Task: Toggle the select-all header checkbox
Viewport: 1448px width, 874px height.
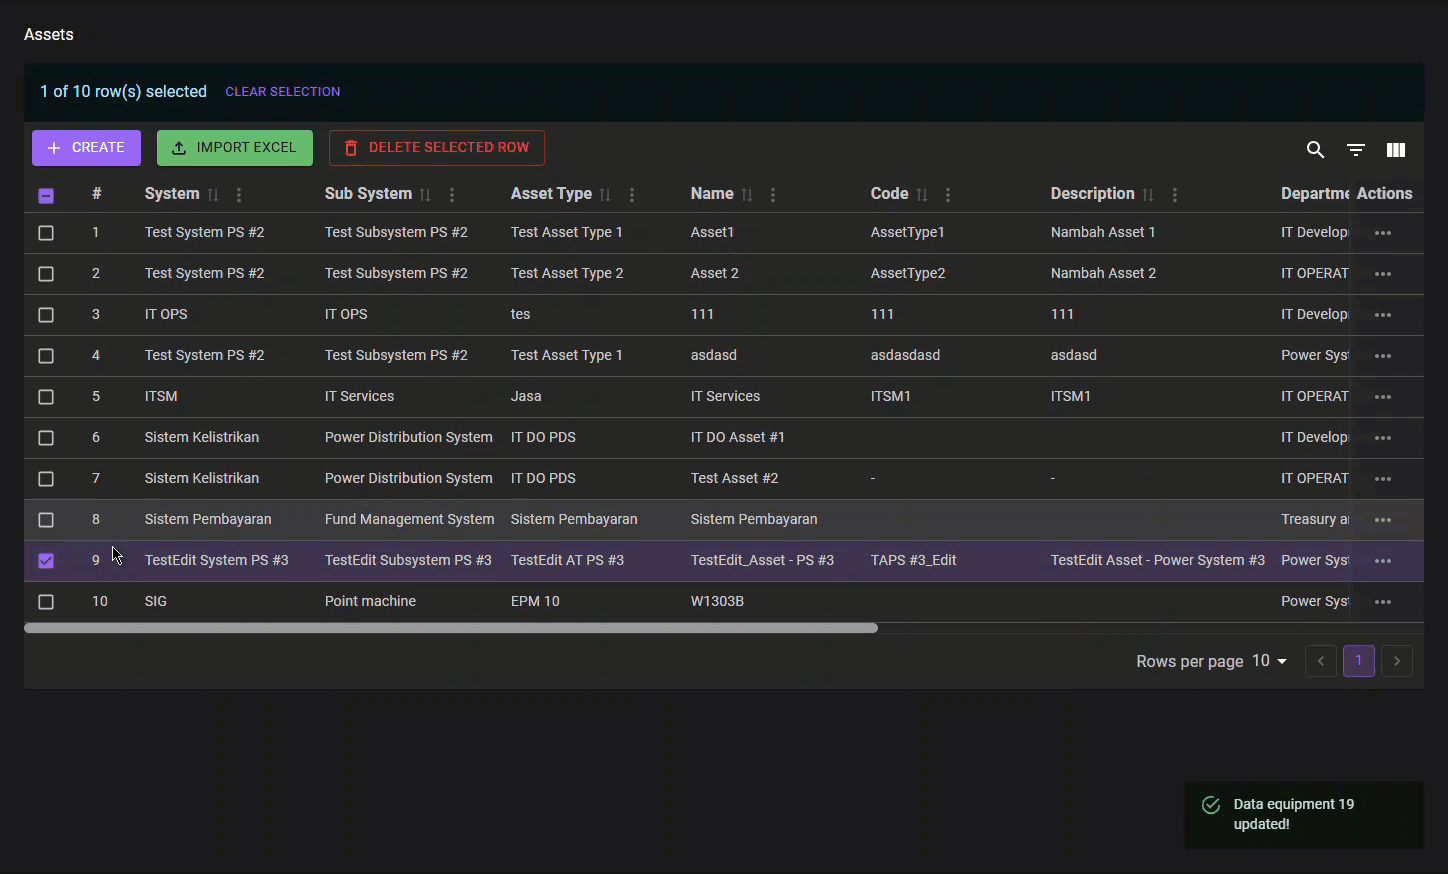Action: (46, 196)
